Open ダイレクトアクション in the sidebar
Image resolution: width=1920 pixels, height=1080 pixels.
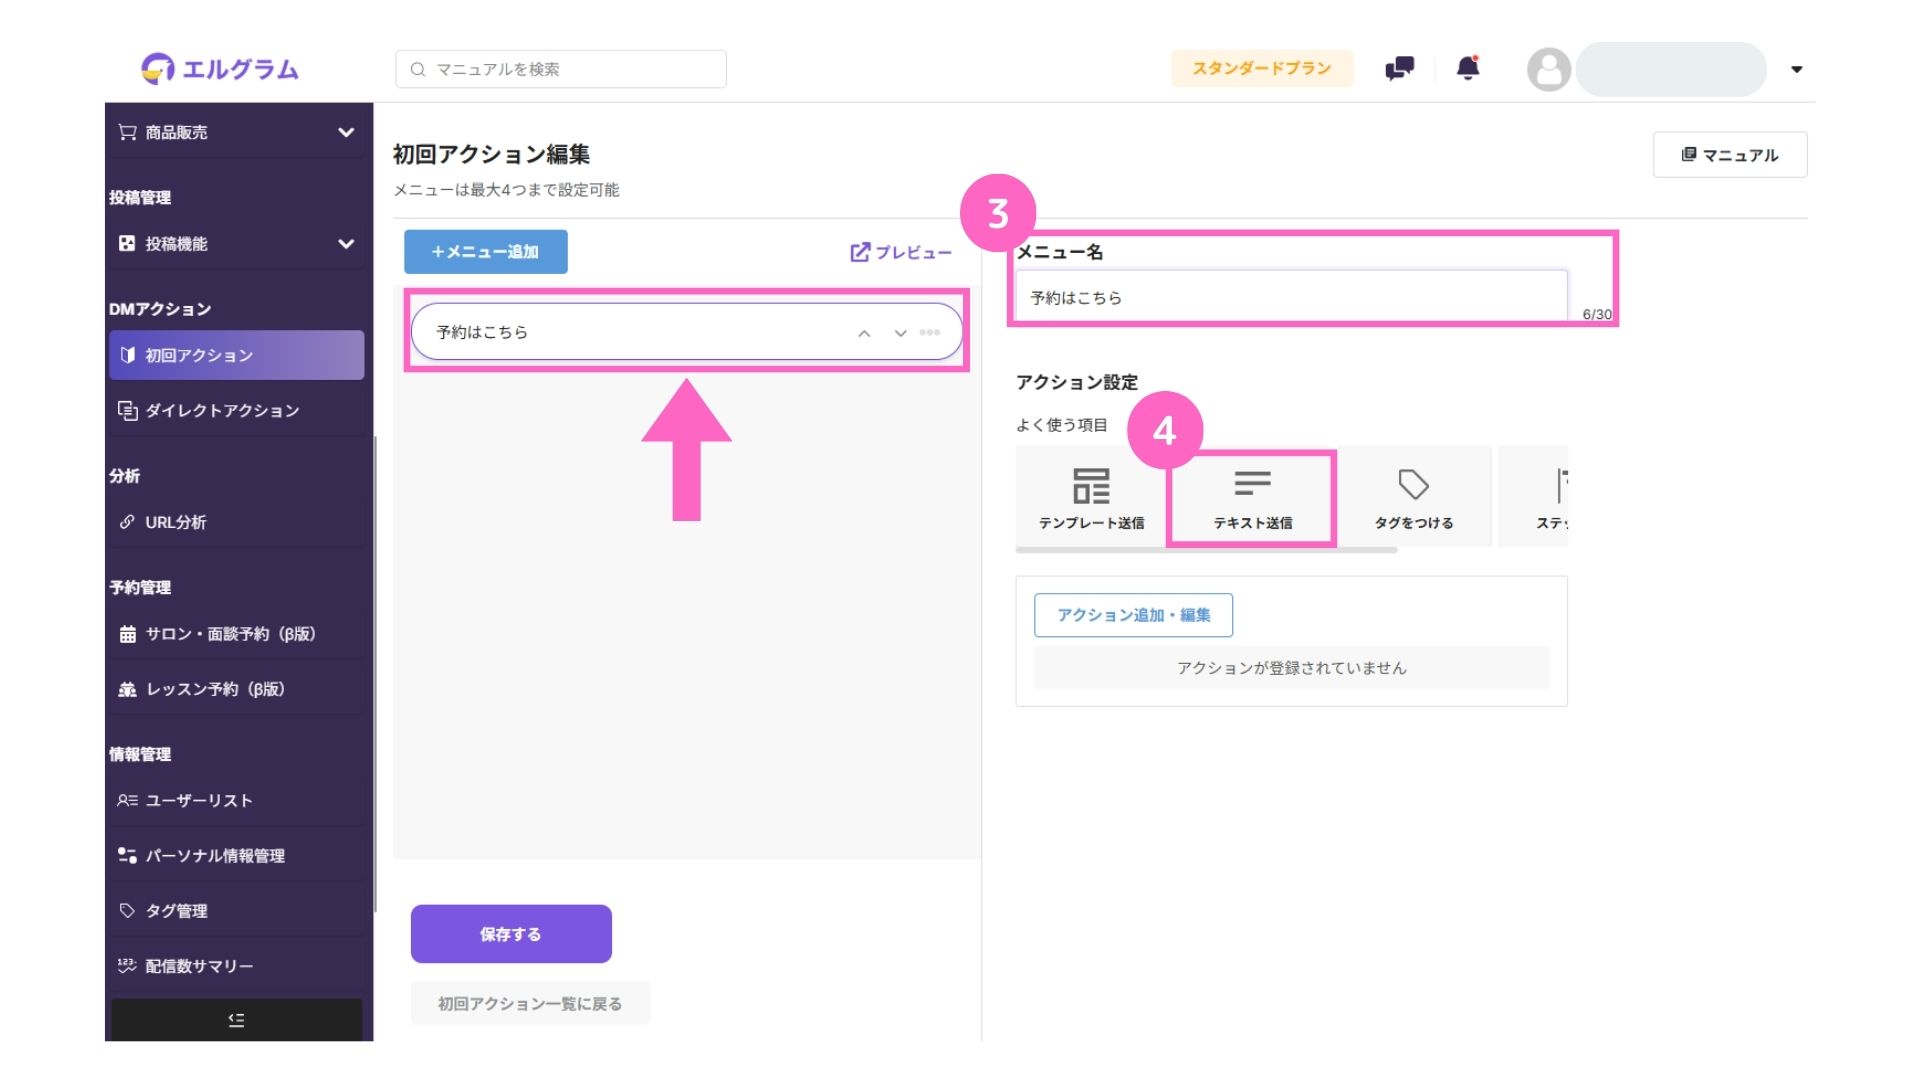pyautogui.click(x=236, y=410)
